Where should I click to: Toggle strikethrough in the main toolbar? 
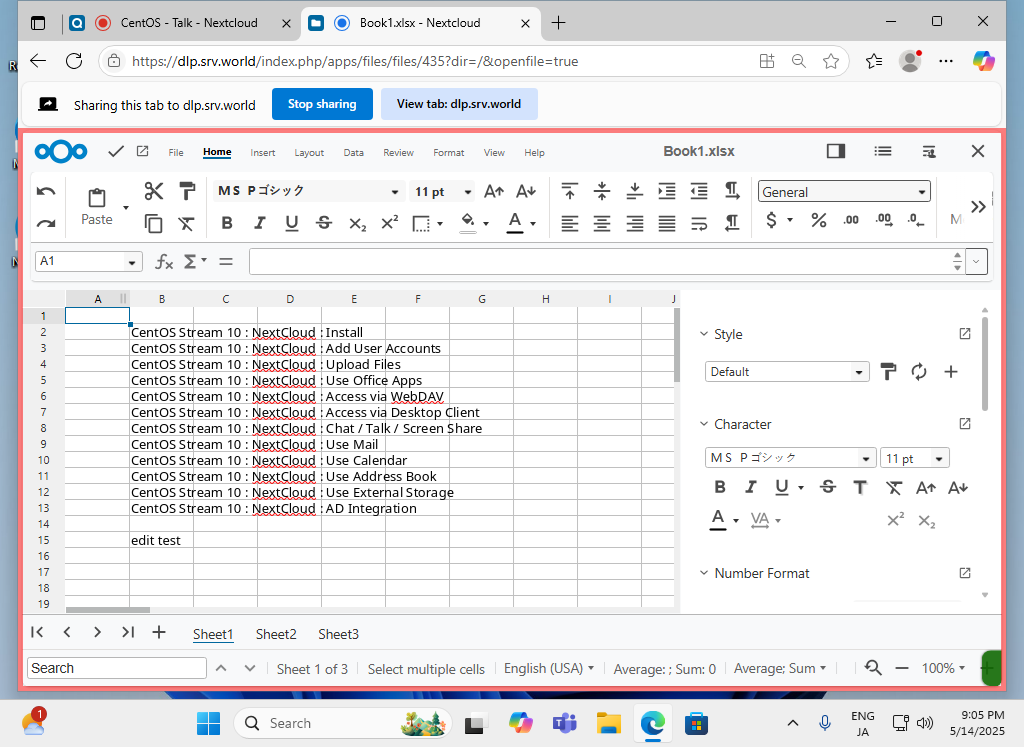(x=324, y=223)
